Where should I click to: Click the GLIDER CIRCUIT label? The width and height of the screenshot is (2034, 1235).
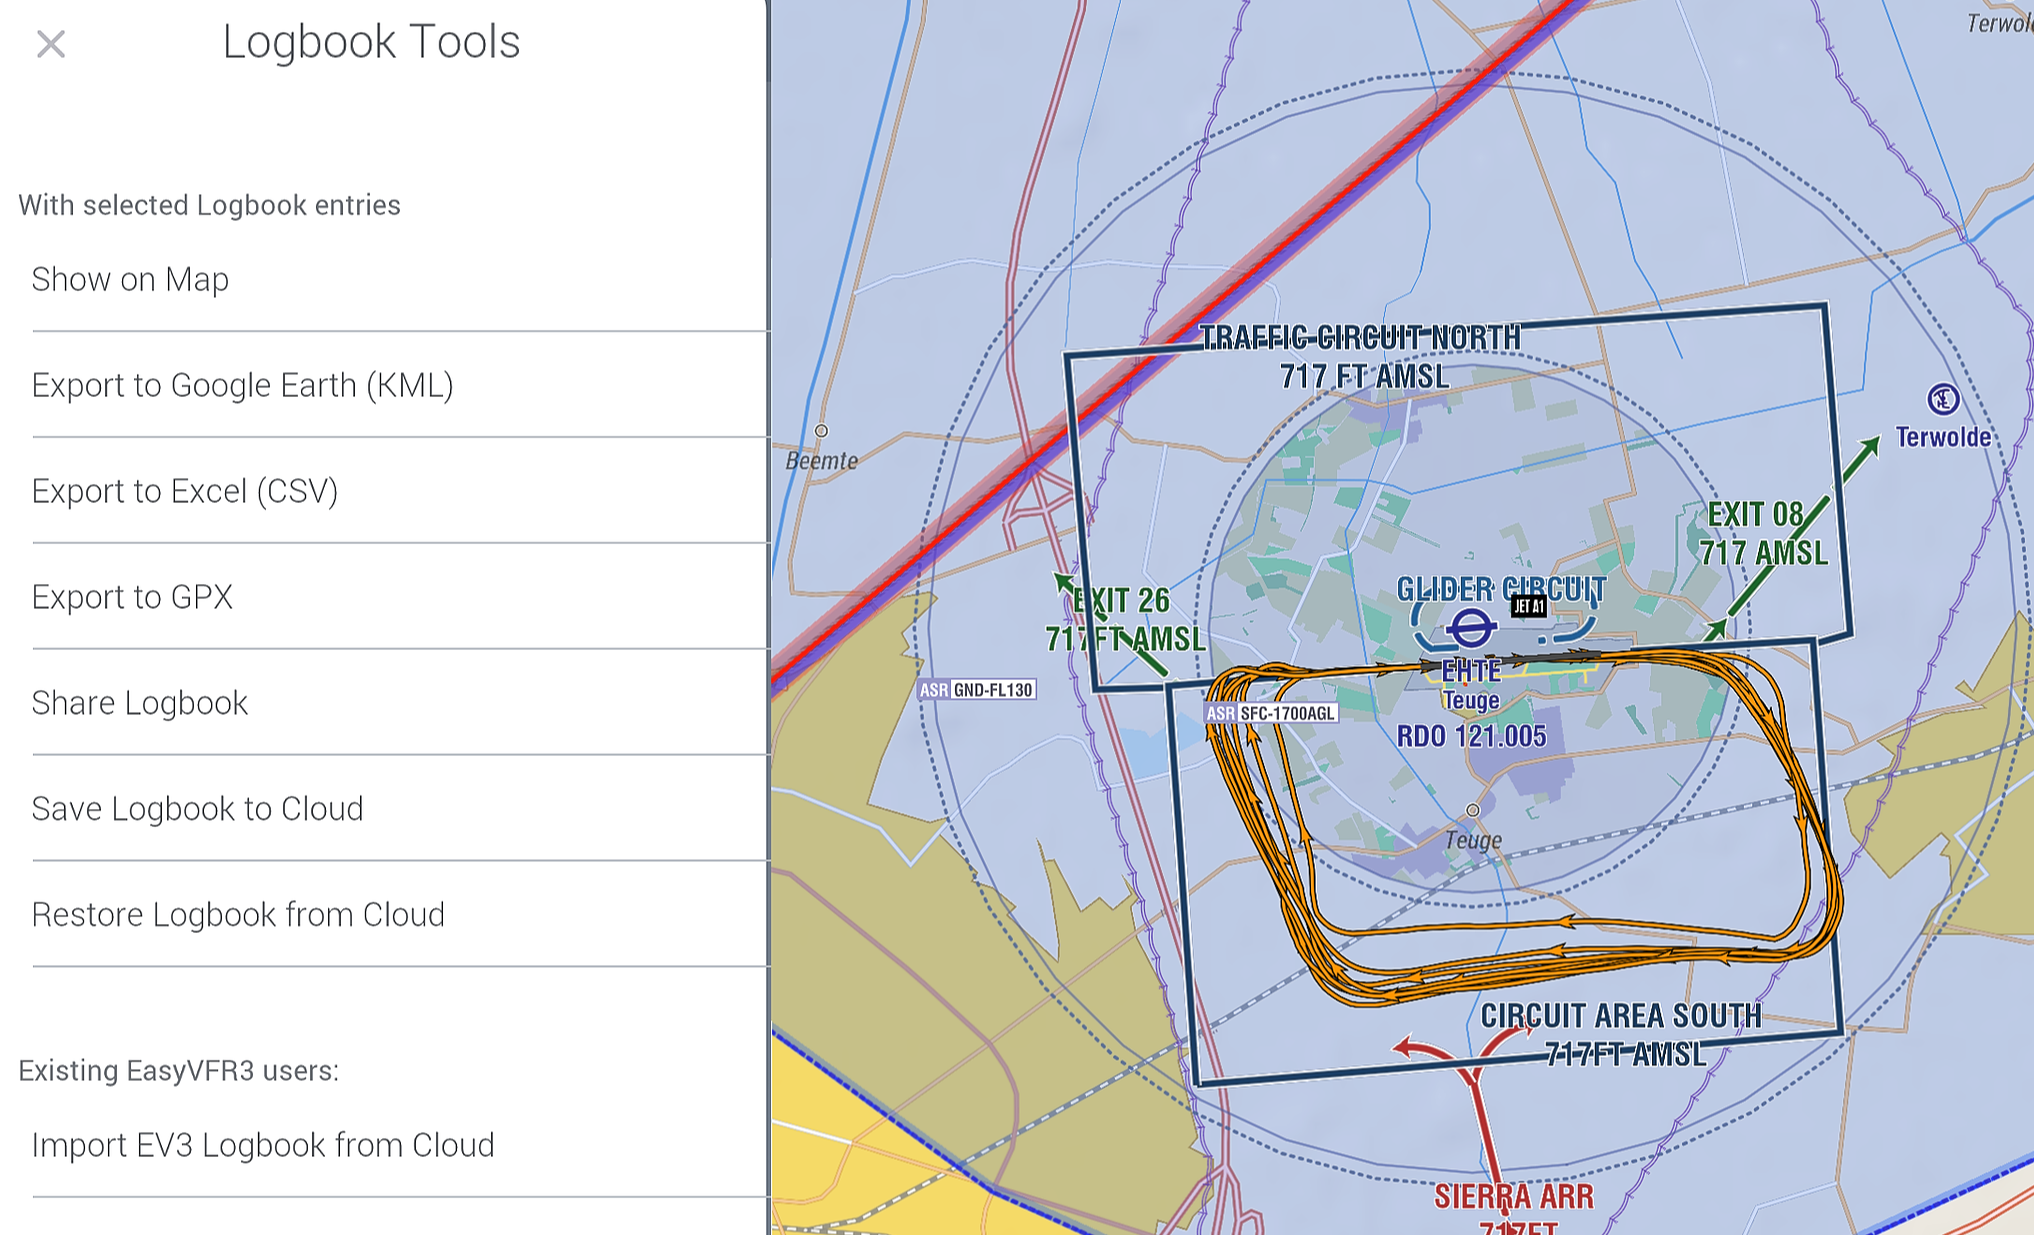[1501, 589]
